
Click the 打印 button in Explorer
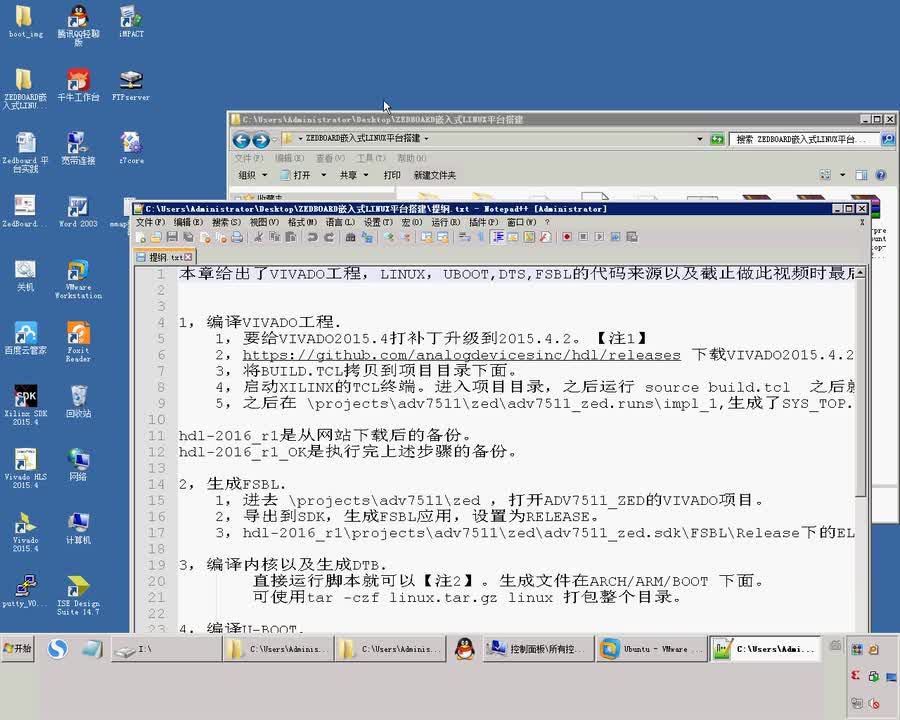coord(392,175)
